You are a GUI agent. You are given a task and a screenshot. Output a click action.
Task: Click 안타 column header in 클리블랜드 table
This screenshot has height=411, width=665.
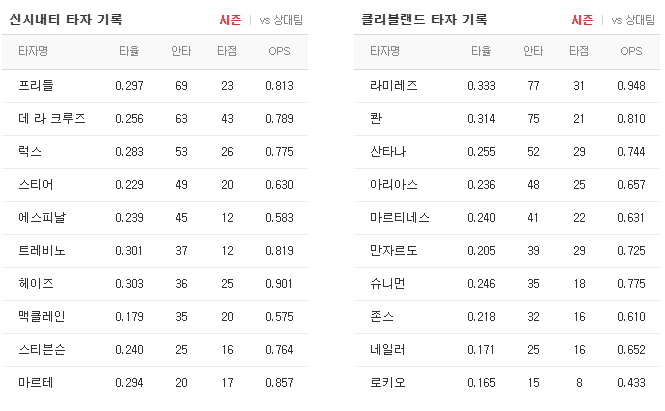pyautogui.click(x=533, y=51)
